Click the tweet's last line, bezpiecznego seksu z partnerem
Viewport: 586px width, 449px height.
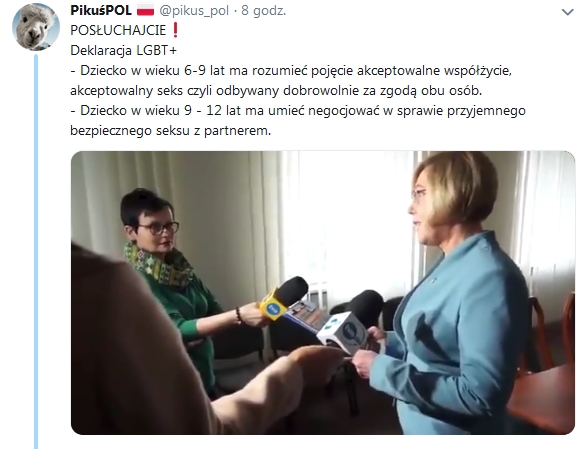click(x=170, y=131)
